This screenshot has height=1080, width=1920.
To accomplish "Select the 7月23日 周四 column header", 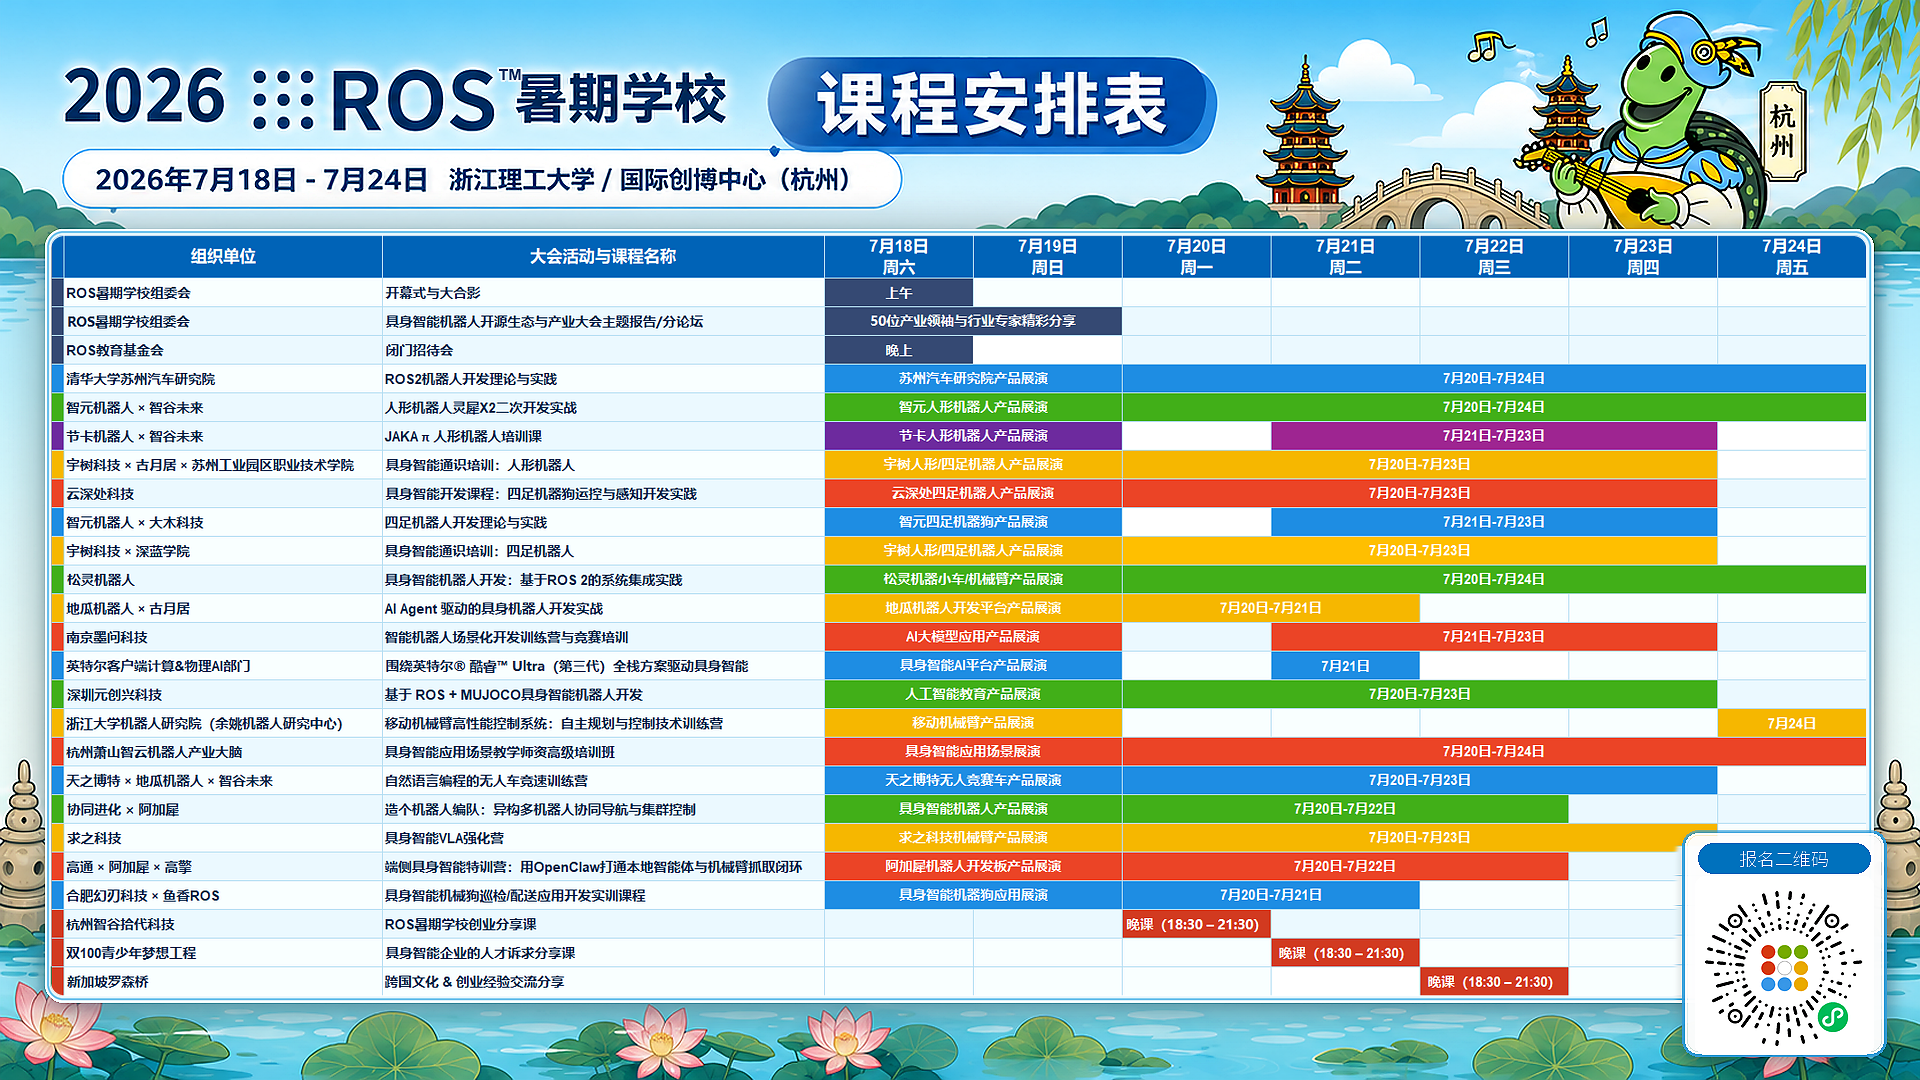I will 1643,257.
